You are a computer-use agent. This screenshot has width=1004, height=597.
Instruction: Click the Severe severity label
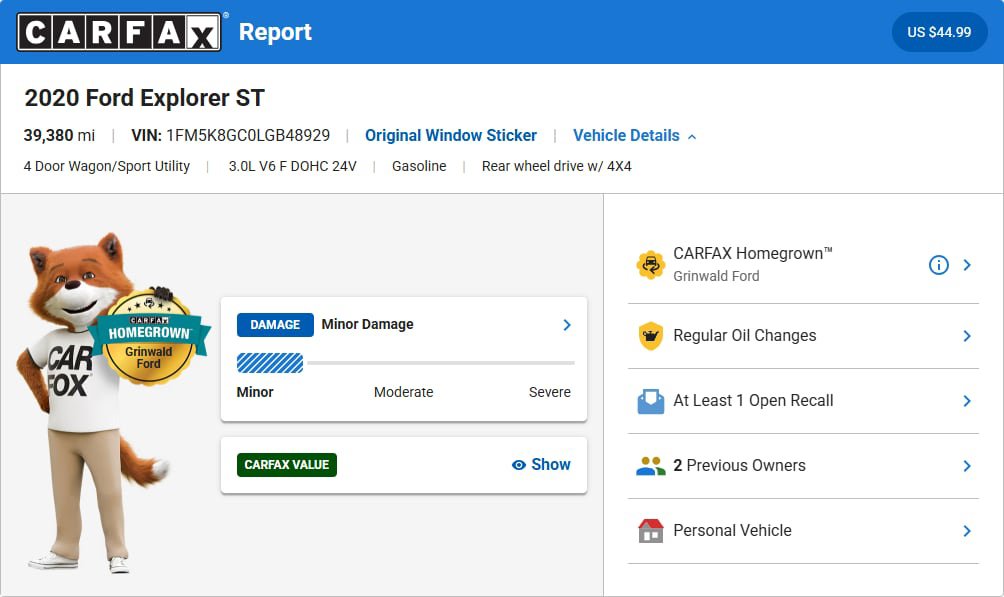549,392
